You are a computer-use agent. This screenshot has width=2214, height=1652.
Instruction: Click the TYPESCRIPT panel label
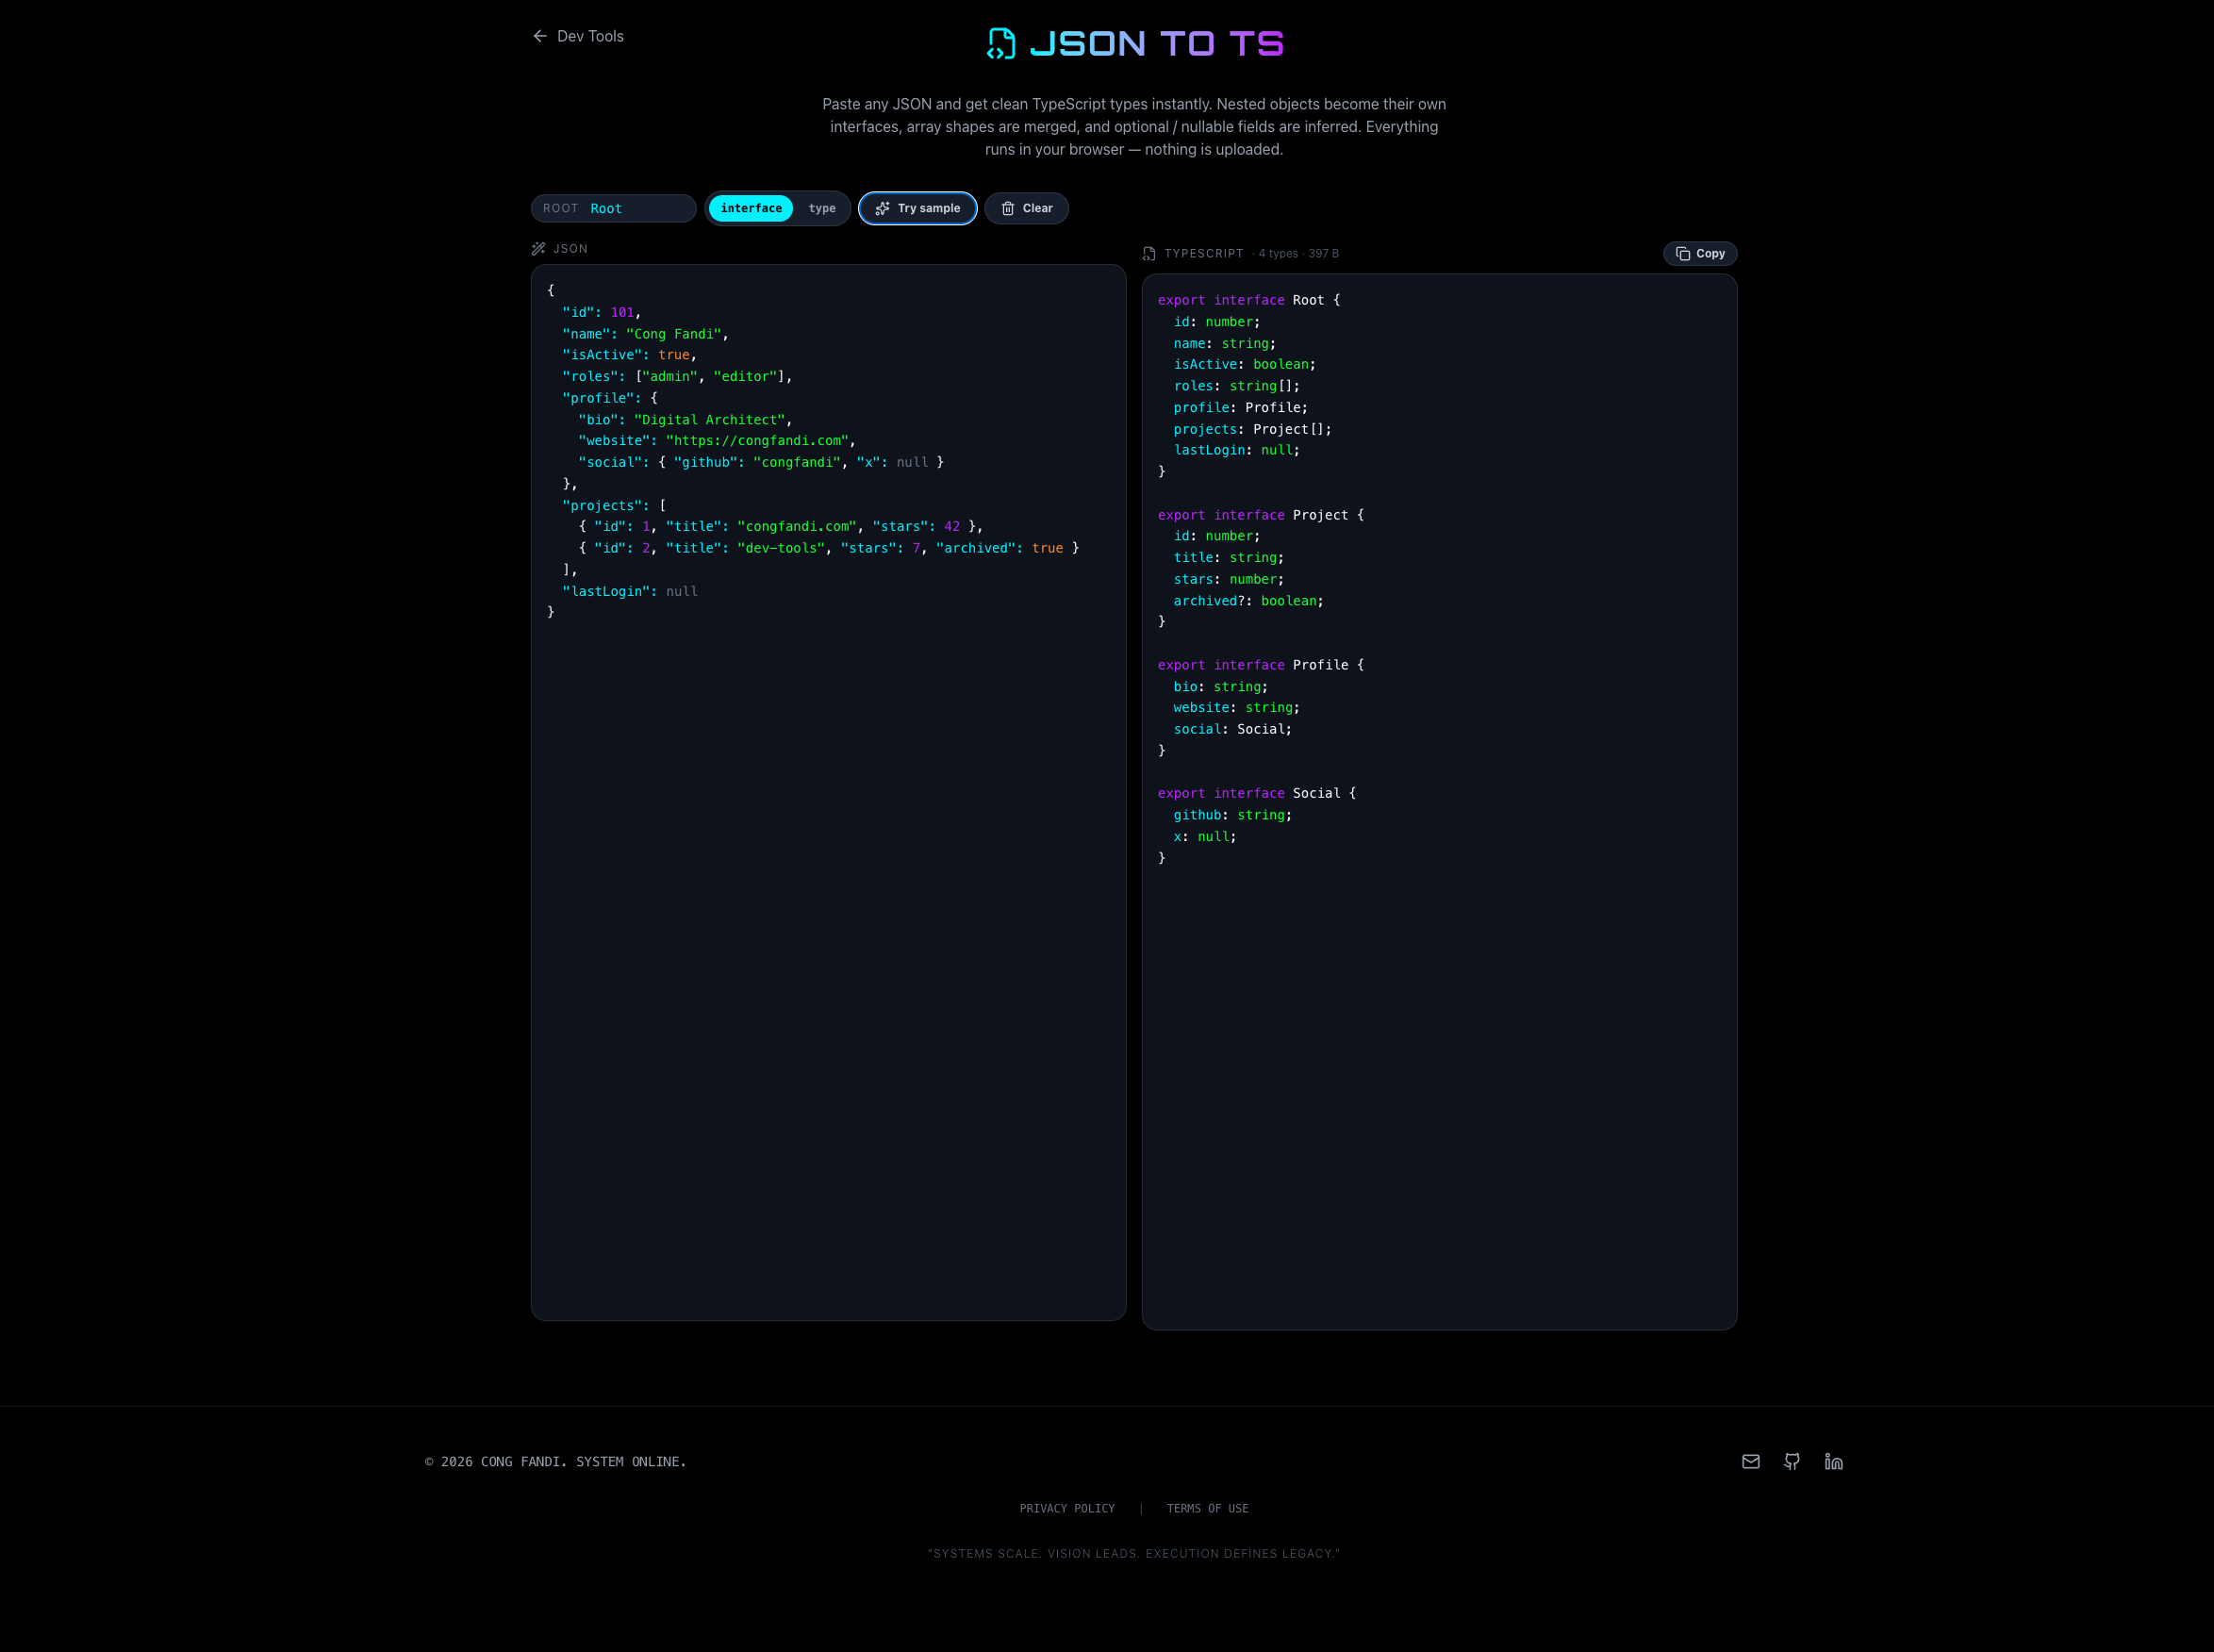pyautogui.click(x=1203, y=253)
